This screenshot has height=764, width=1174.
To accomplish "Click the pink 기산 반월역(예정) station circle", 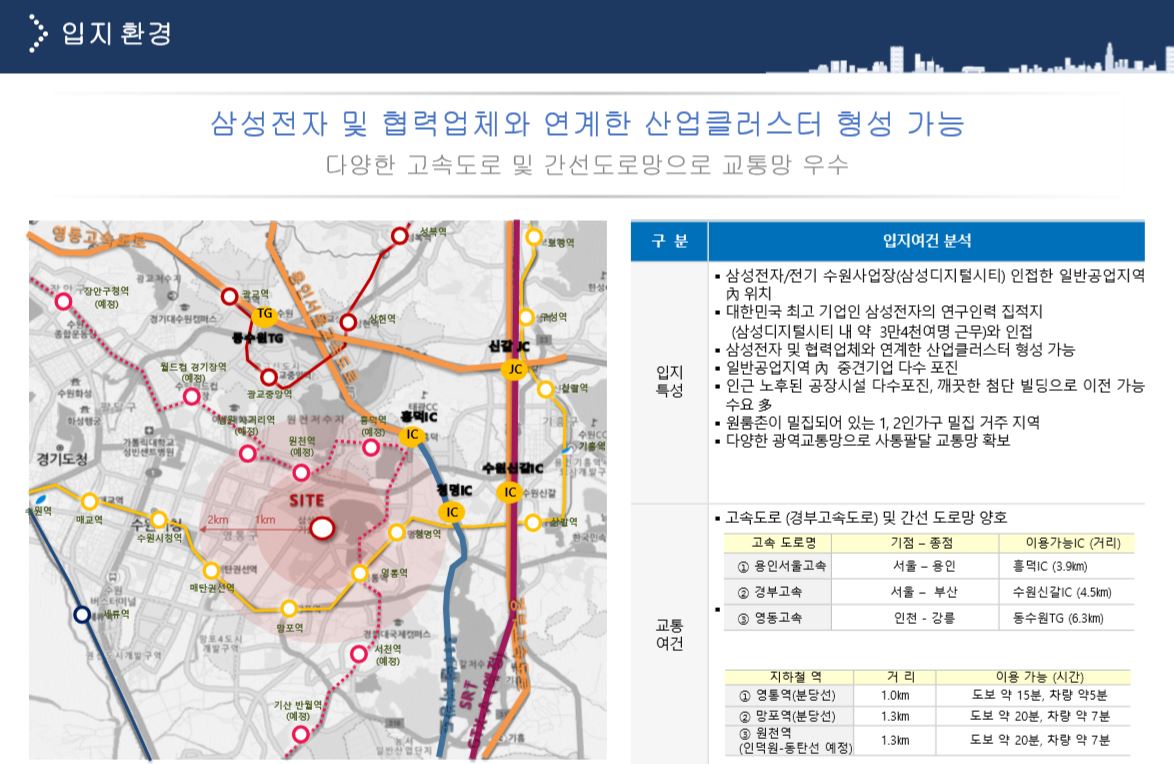I will tap(300, 734).
